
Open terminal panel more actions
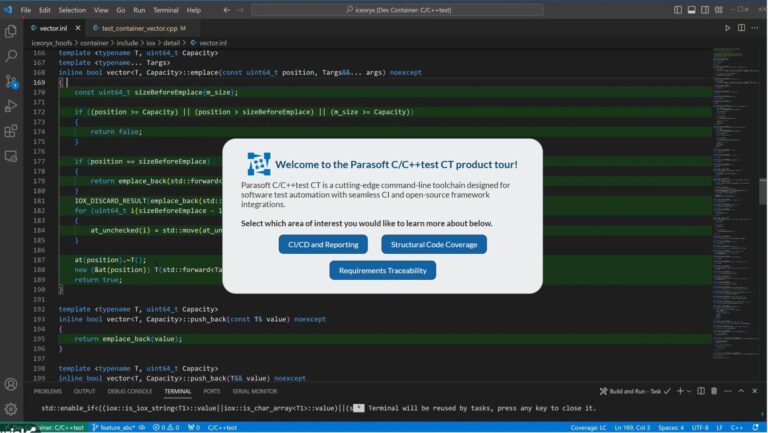(728, 391)
